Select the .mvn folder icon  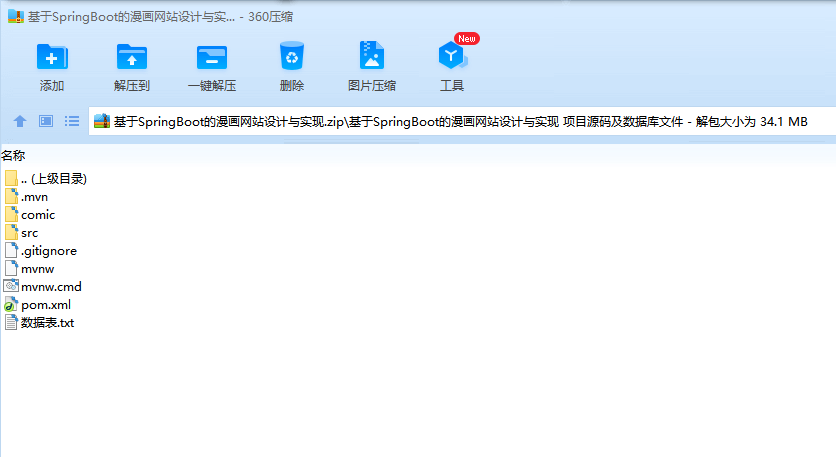point(11,197)
